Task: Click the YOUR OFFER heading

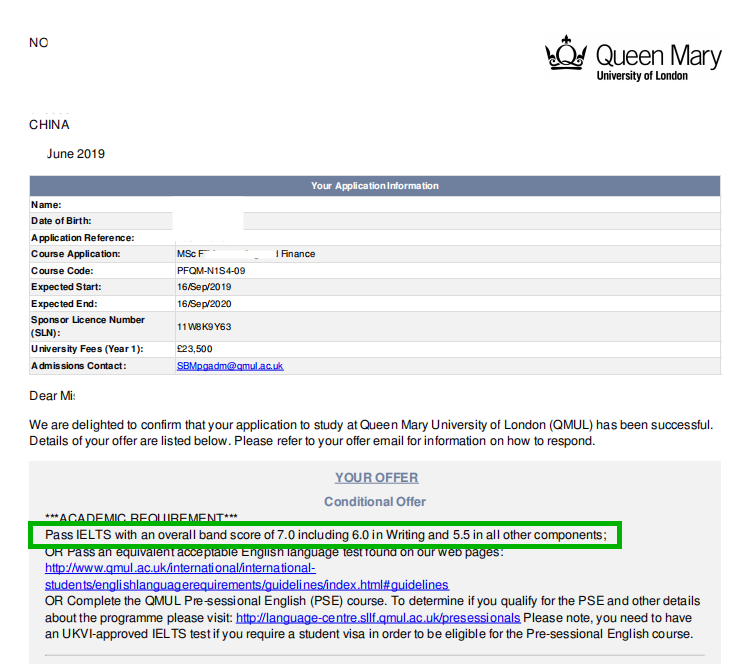Action: tap(376, 478)
